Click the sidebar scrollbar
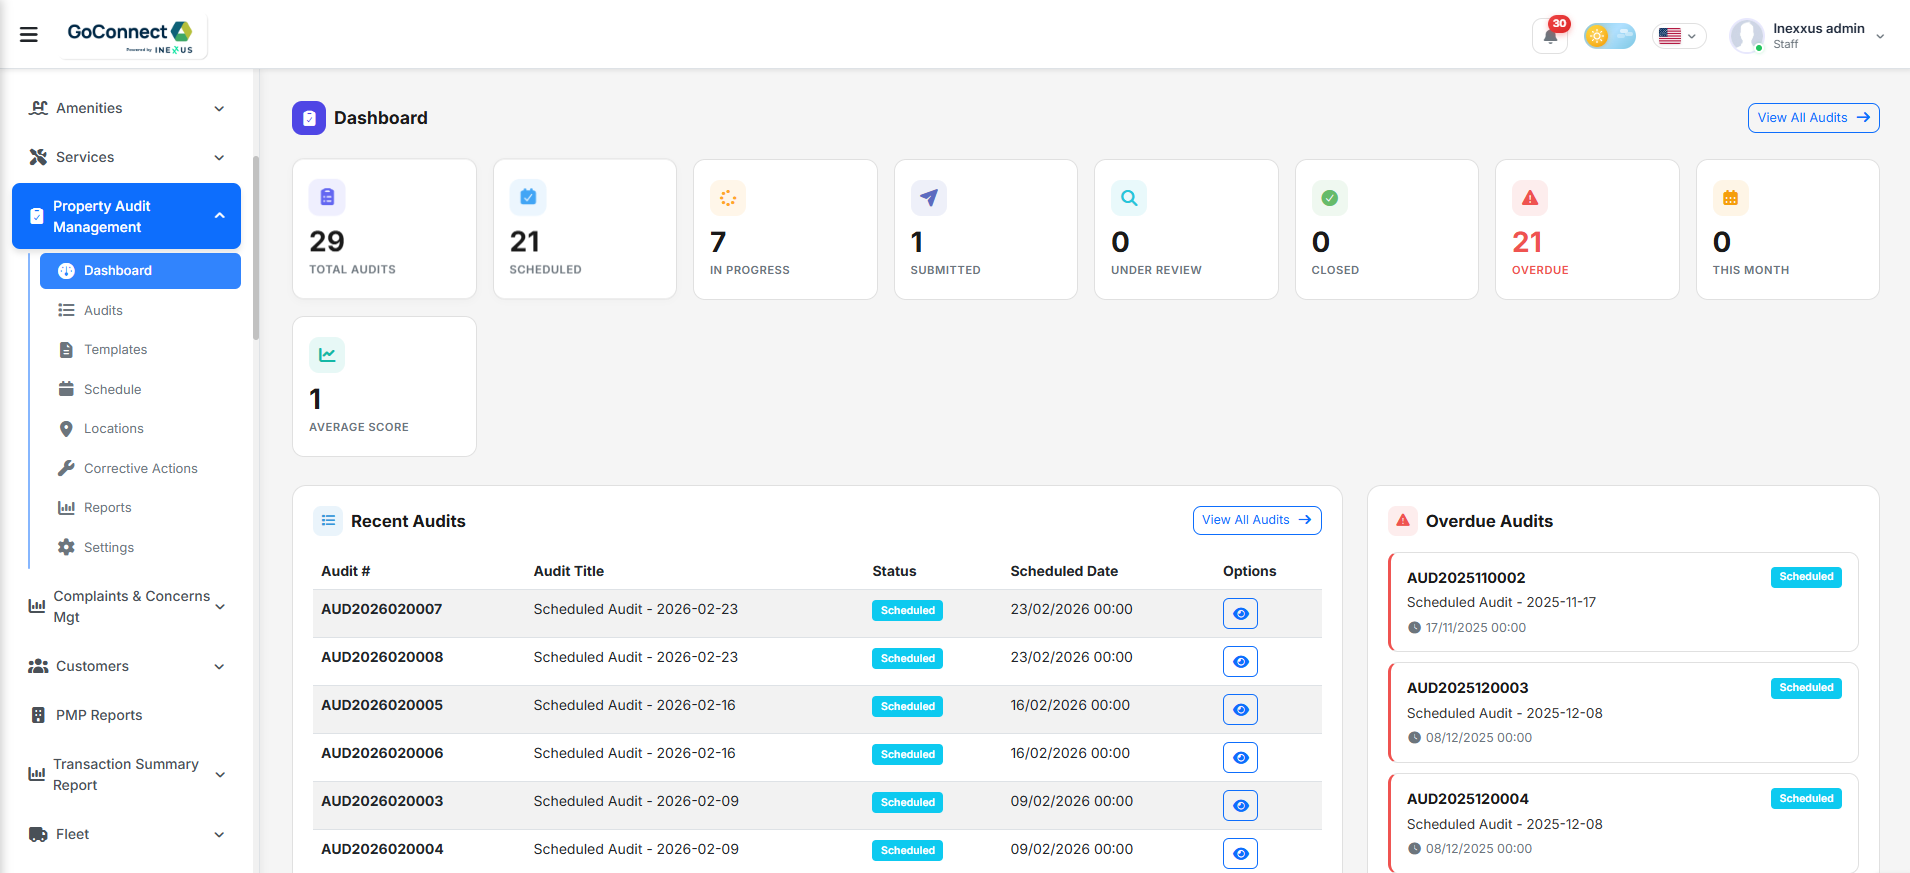1910x873 pixels. pos(256,248)
